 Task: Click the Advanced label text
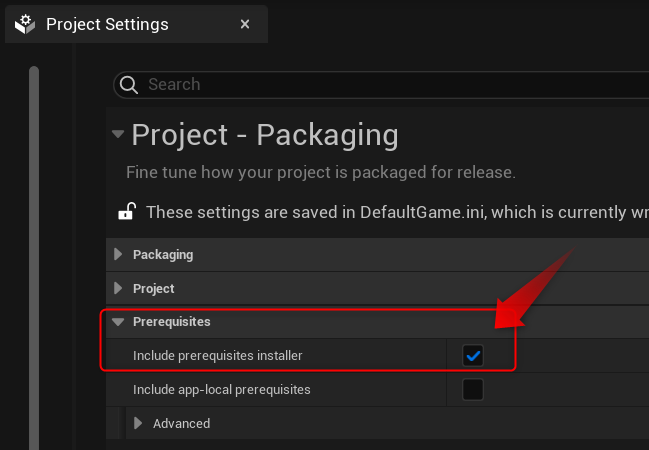click(181, 423)
